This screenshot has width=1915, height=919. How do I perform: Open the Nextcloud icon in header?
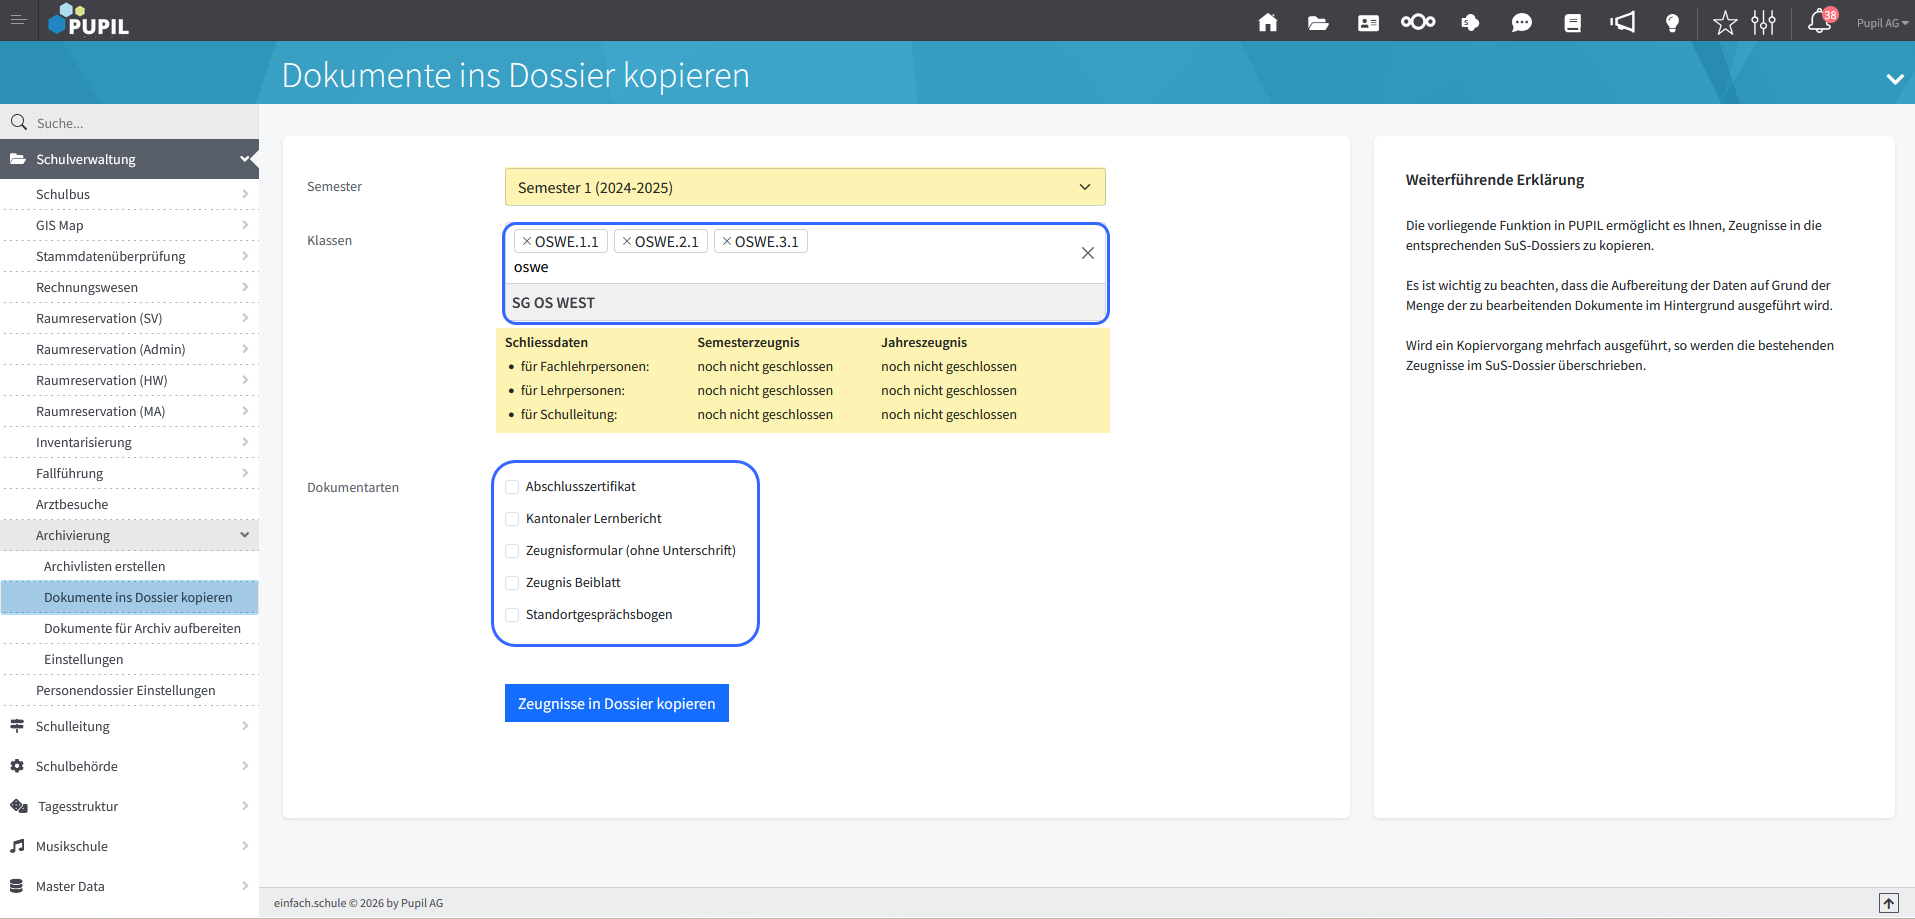(x=1418, y=22)
